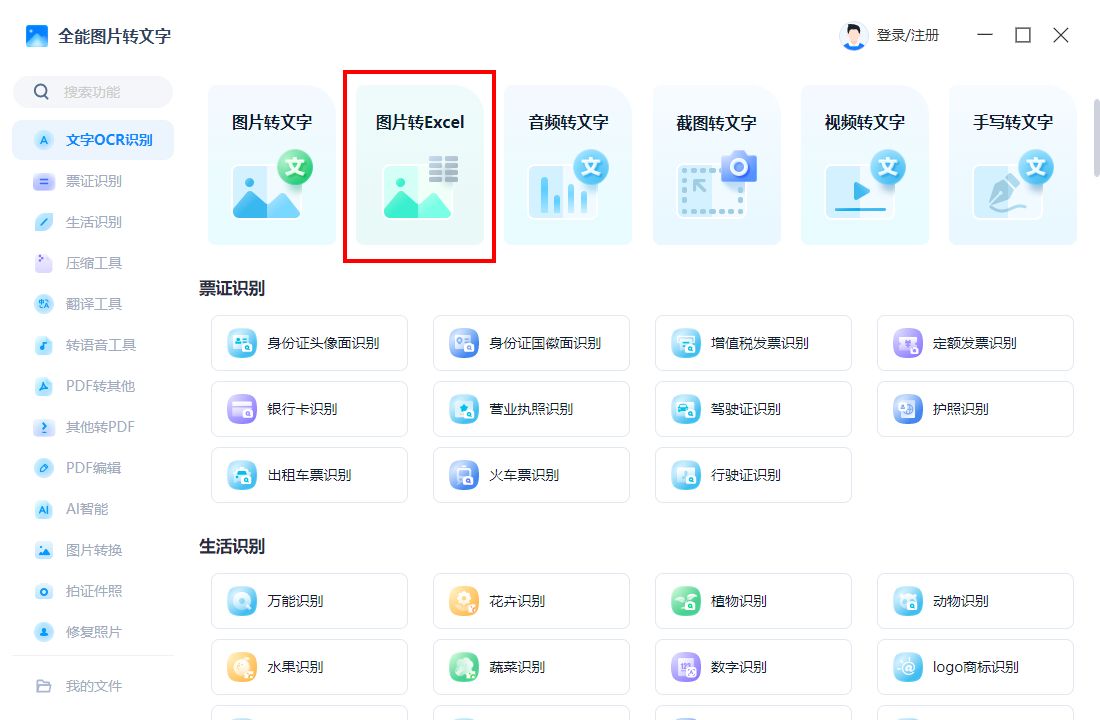Select 转语音工具 in the sidebar
The height and width of the screenshot is (720, 1100).
click(x=93, y=345)
